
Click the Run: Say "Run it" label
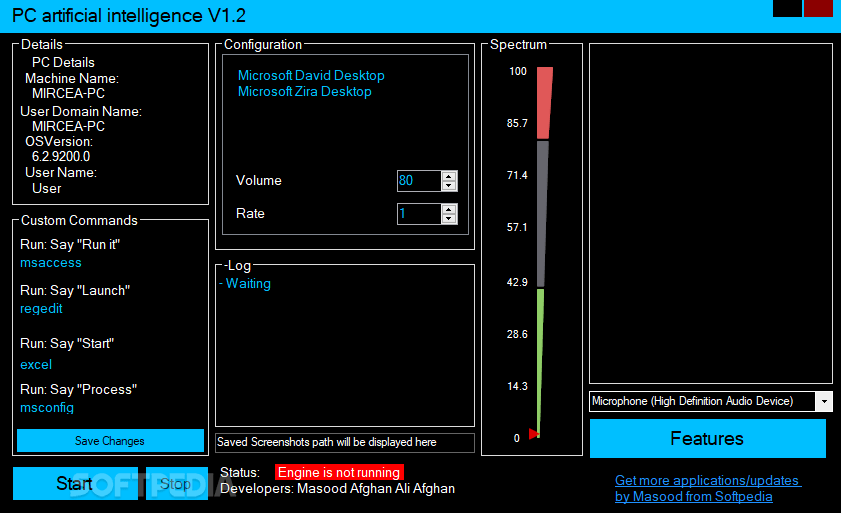[x=70, y=245]
